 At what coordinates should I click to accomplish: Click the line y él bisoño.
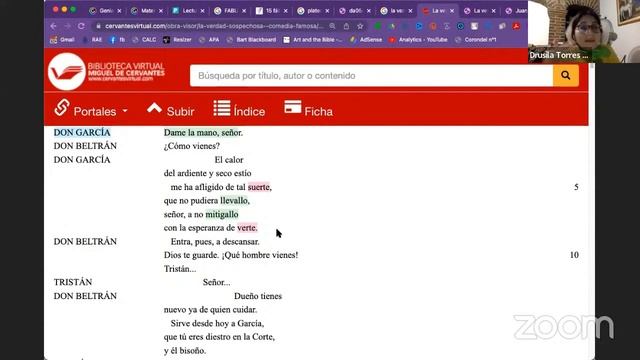coord(185,351)
